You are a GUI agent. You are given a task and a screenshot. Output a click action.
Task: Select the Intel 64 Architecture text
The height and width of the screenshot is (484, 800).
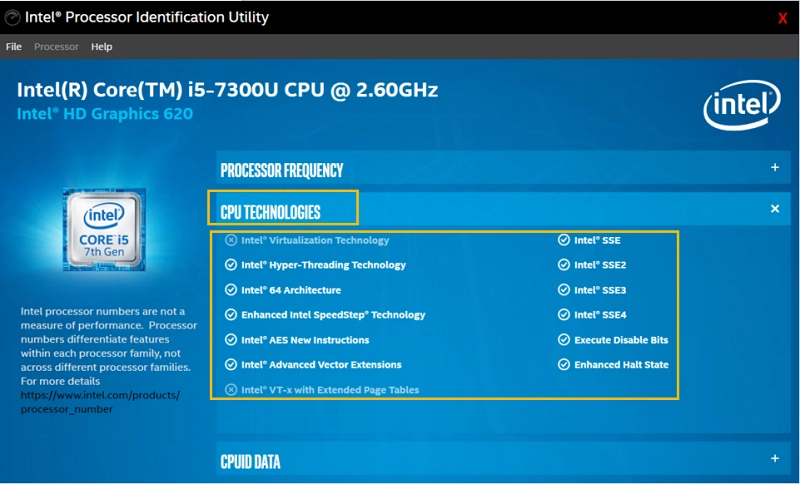(x=291, y=290)
